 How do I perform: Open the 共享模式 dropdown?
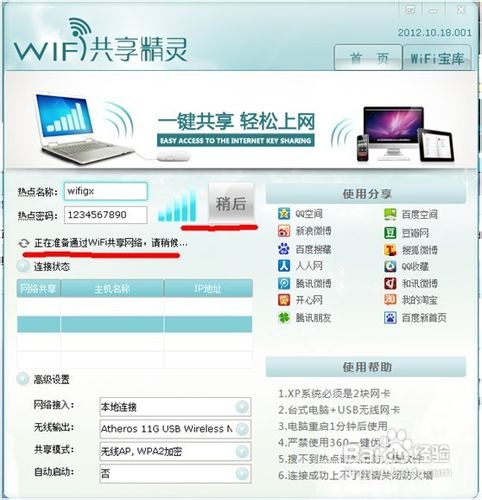coord(242,451)
